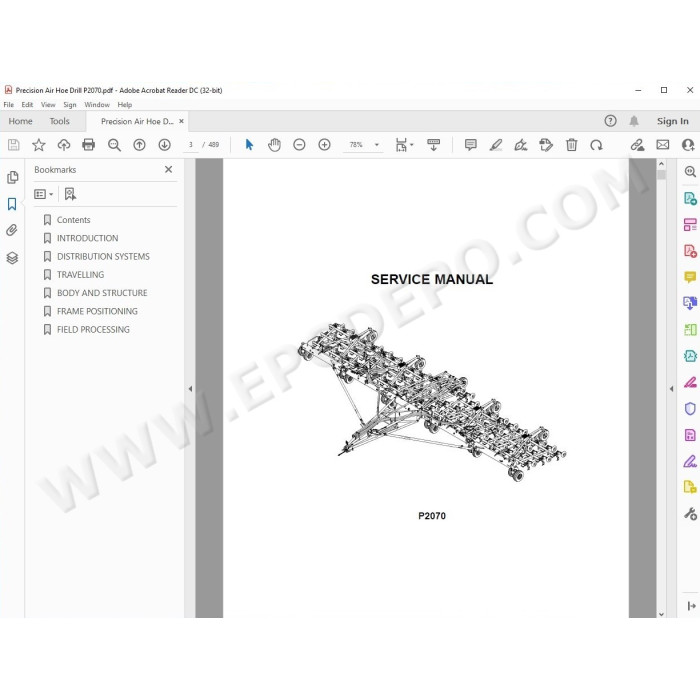Click the scrollbar up arrow

(x=661, y=164)
